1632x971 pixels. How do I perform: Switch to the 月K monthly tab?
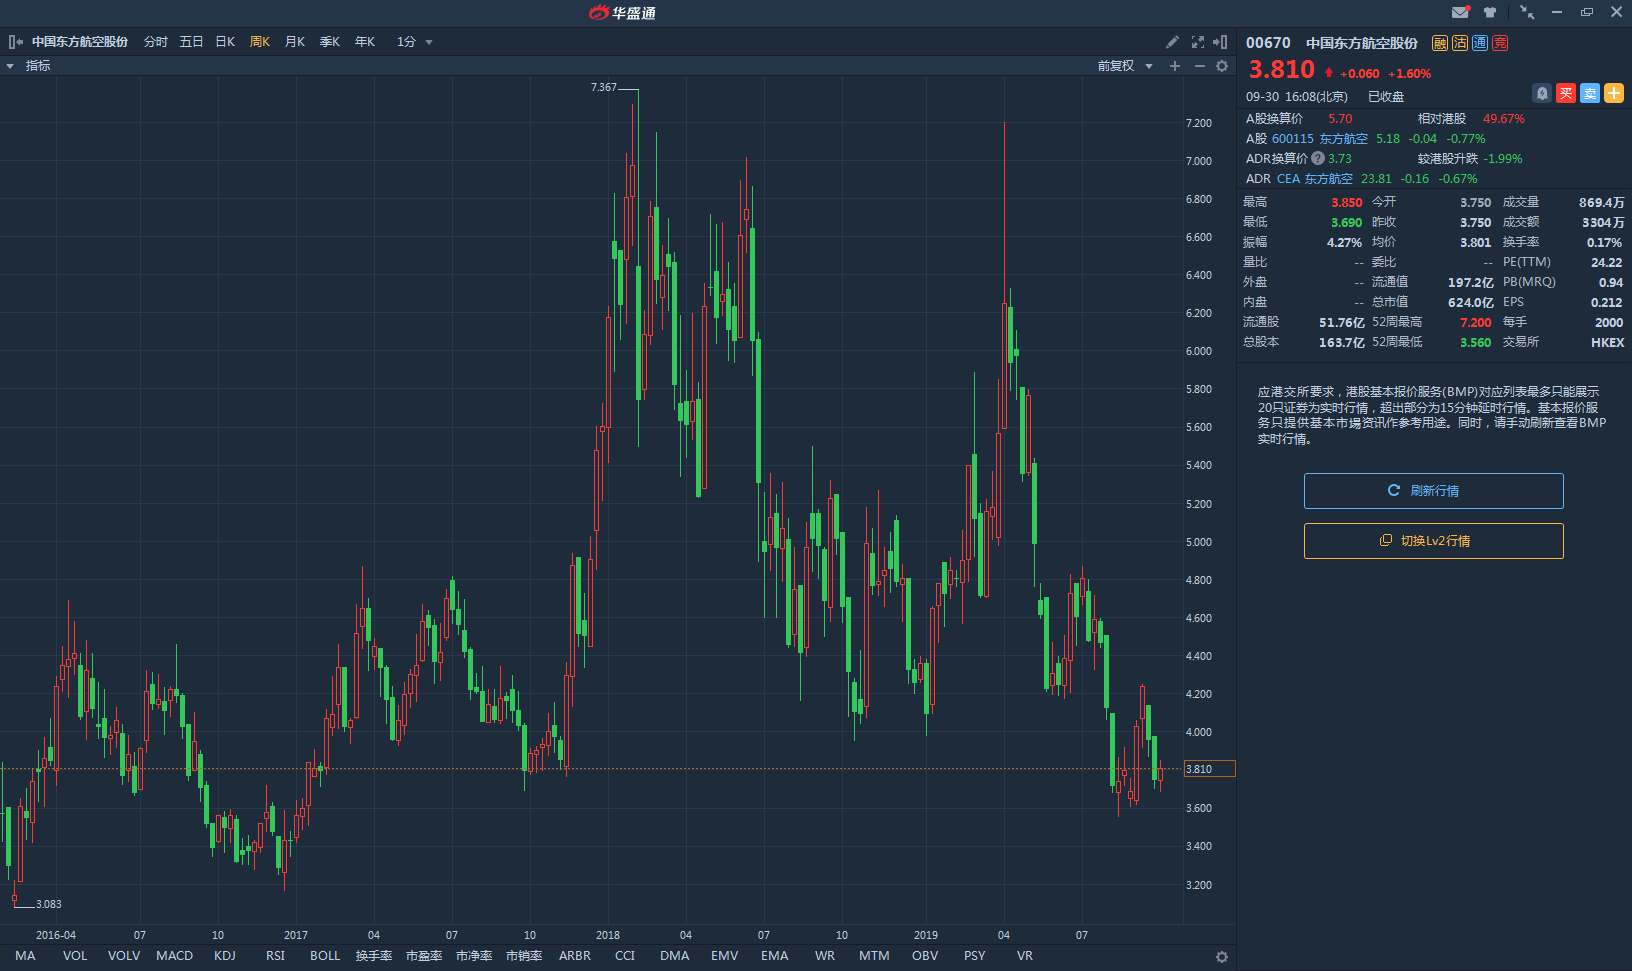pyautogui.click(x=295, y=42)
